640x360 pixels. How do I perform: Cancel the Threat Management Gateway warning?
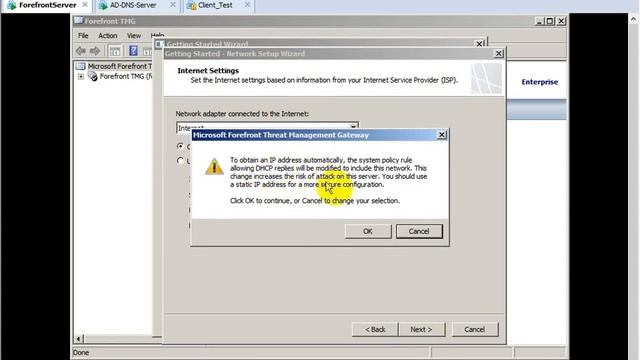419,231
